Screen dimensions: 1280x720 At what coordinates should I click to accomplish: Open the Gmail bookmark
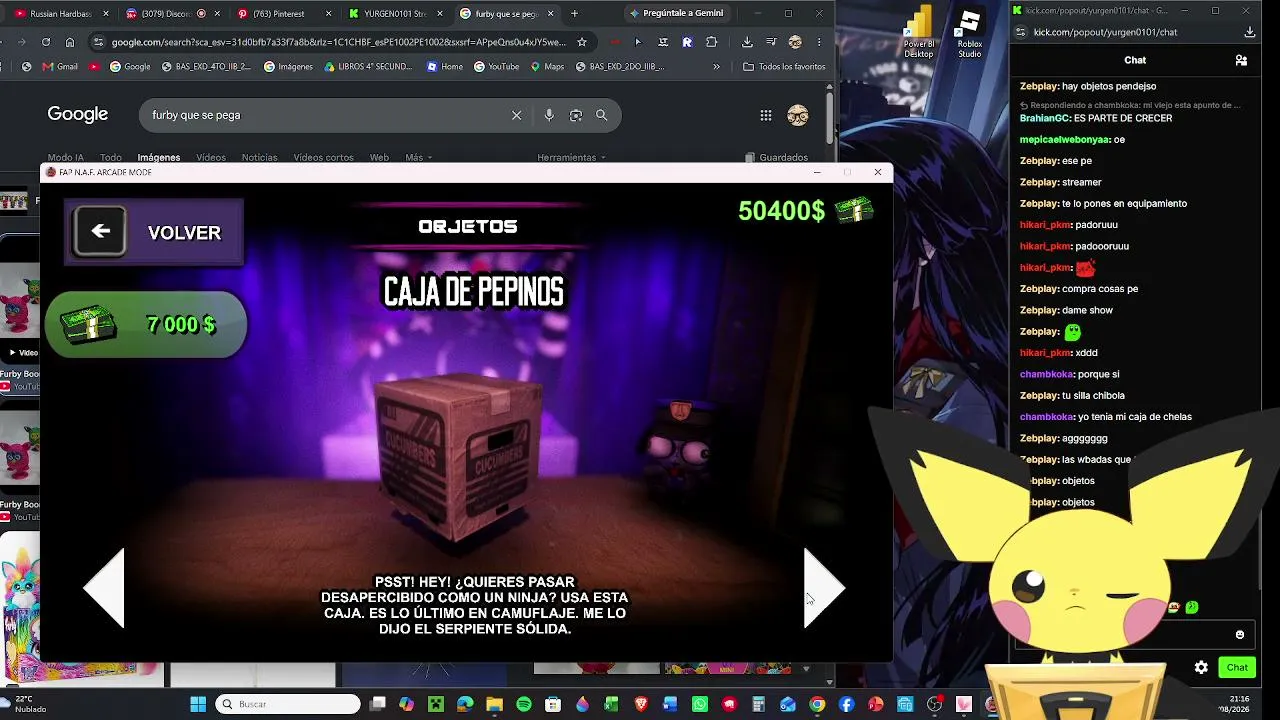click(x=60, y=67)
